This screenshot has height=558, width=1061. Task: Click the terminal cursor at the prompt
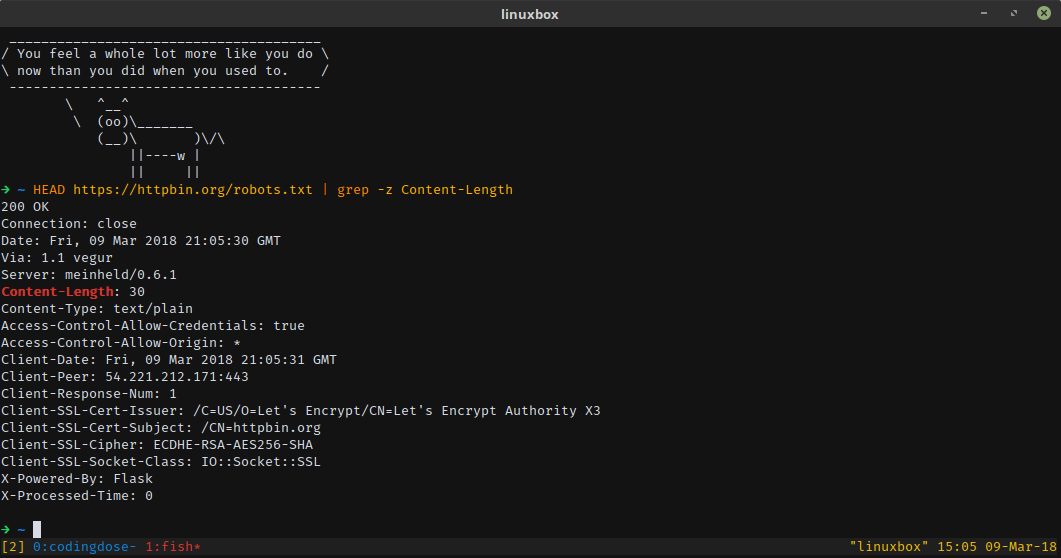click(x=37, y=529)
